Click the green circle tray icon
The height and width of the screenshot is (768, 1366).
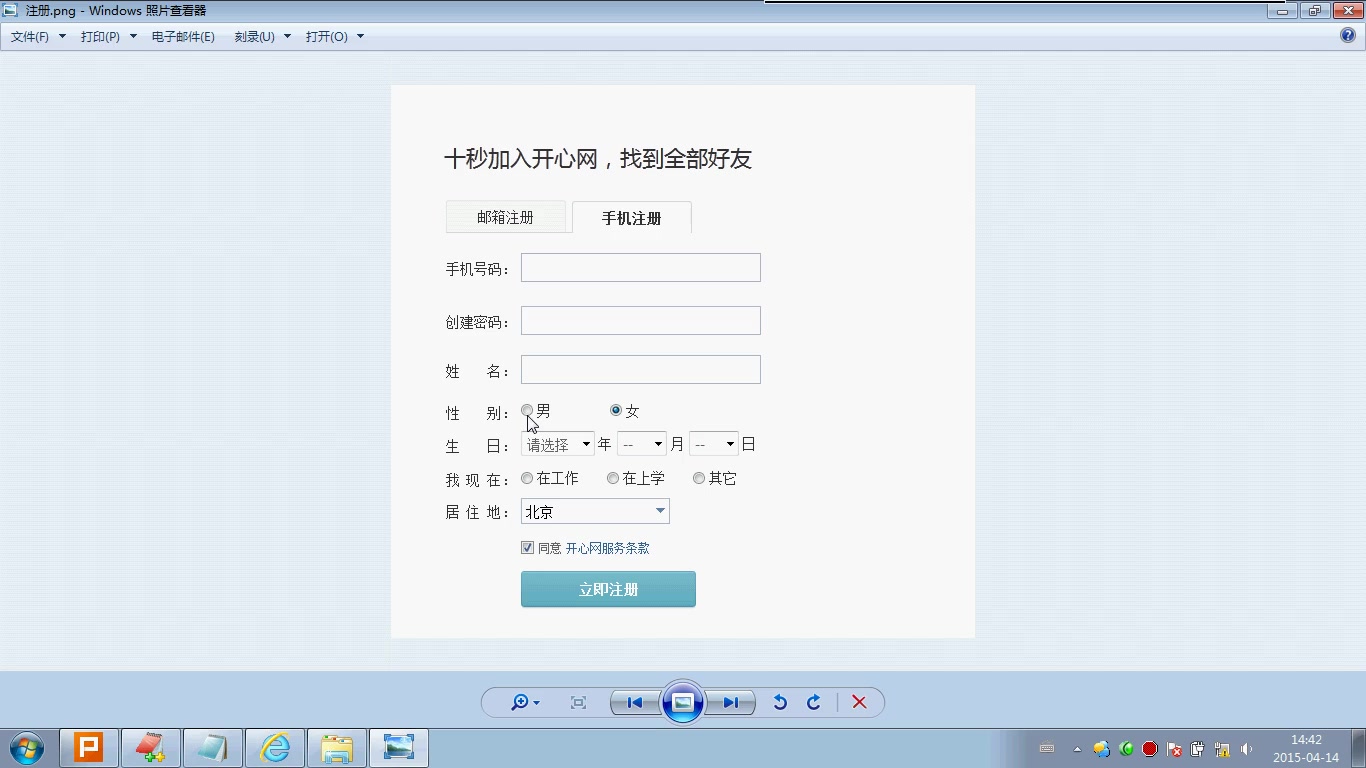[x=1126, y=748]
